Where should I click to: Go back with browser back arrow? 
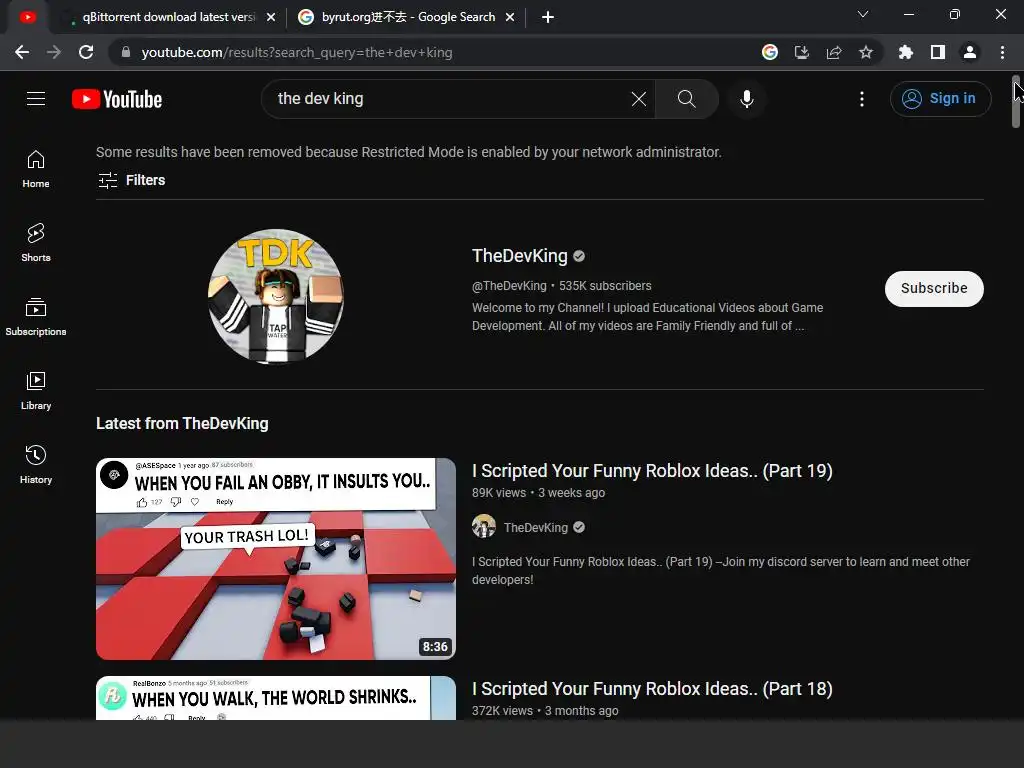[x=22, y=52]
